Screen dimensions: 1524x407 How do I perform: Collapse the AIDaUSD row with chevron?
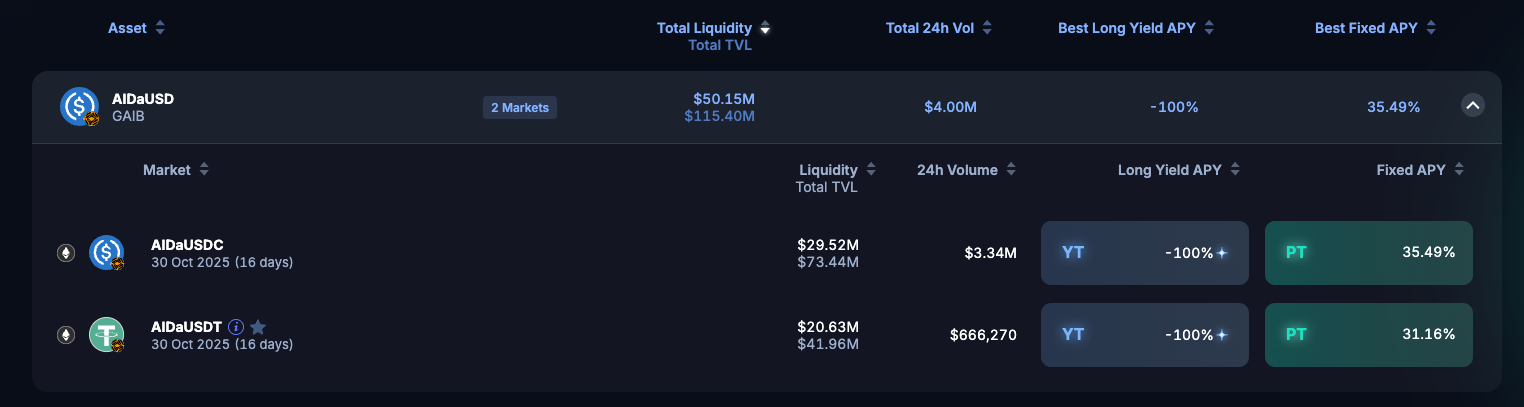click(1472, 105)
